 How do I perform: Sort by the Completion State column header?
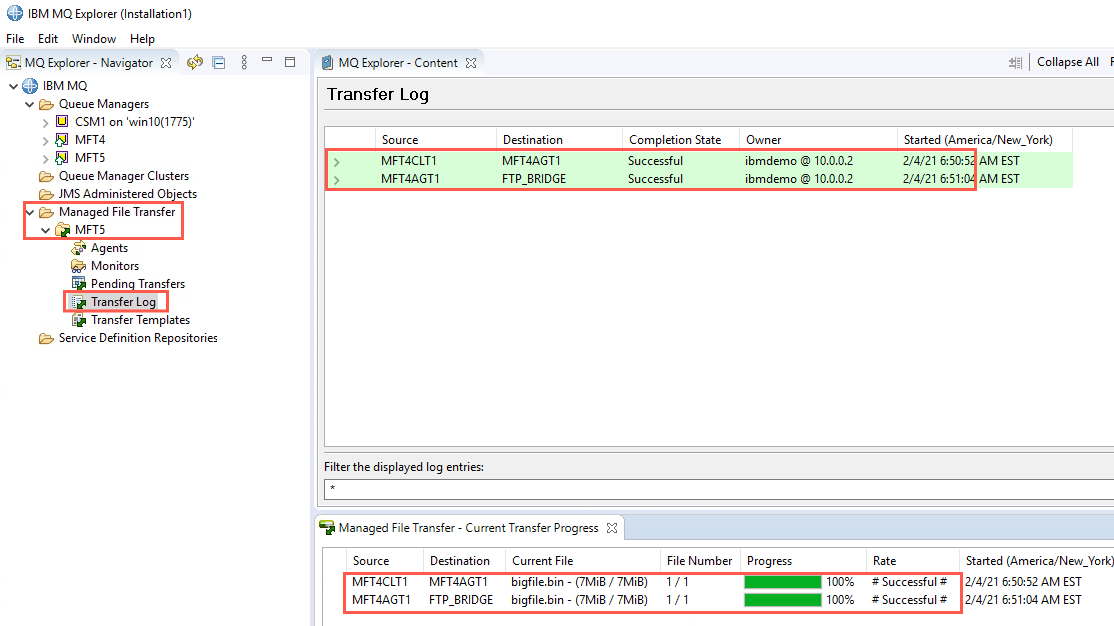pos(681,140)
